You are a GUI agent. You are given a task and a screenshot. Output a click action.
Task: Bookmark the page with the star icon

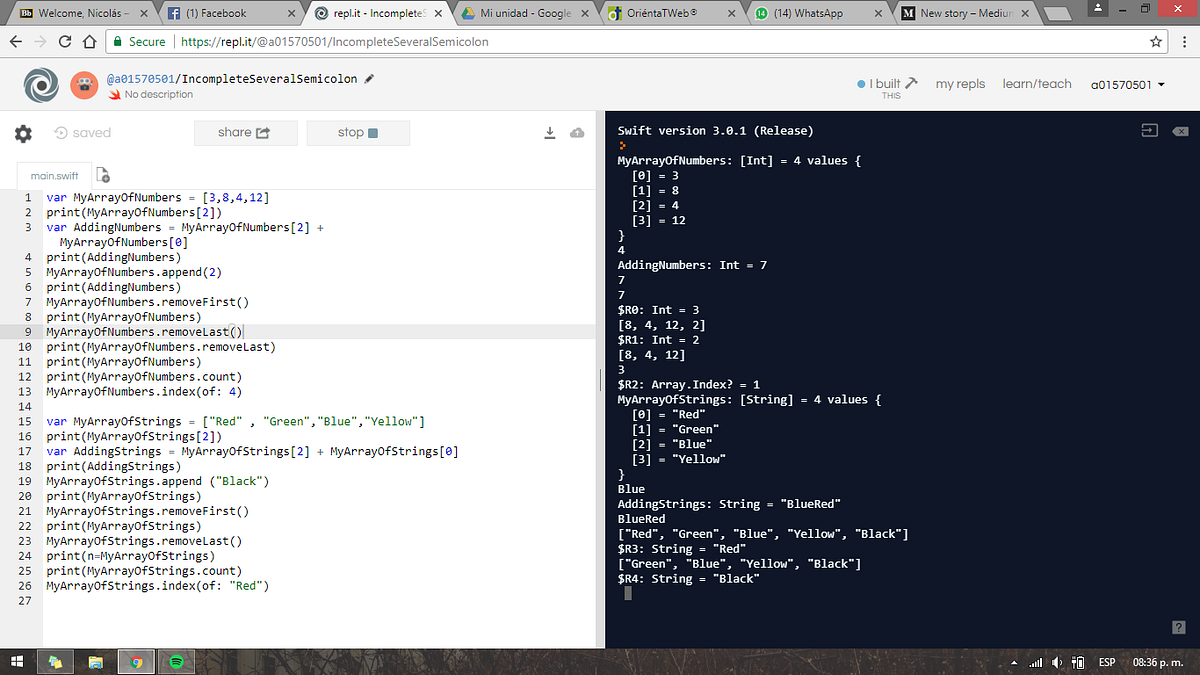tap(1157, 41)
